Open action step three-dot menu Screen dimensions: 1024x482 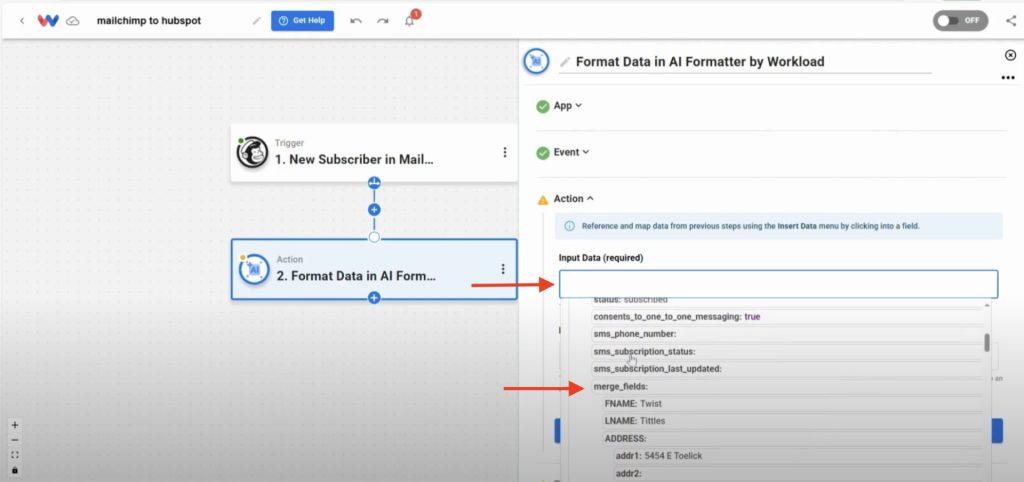pyautogui.click(x=502, y=269)
